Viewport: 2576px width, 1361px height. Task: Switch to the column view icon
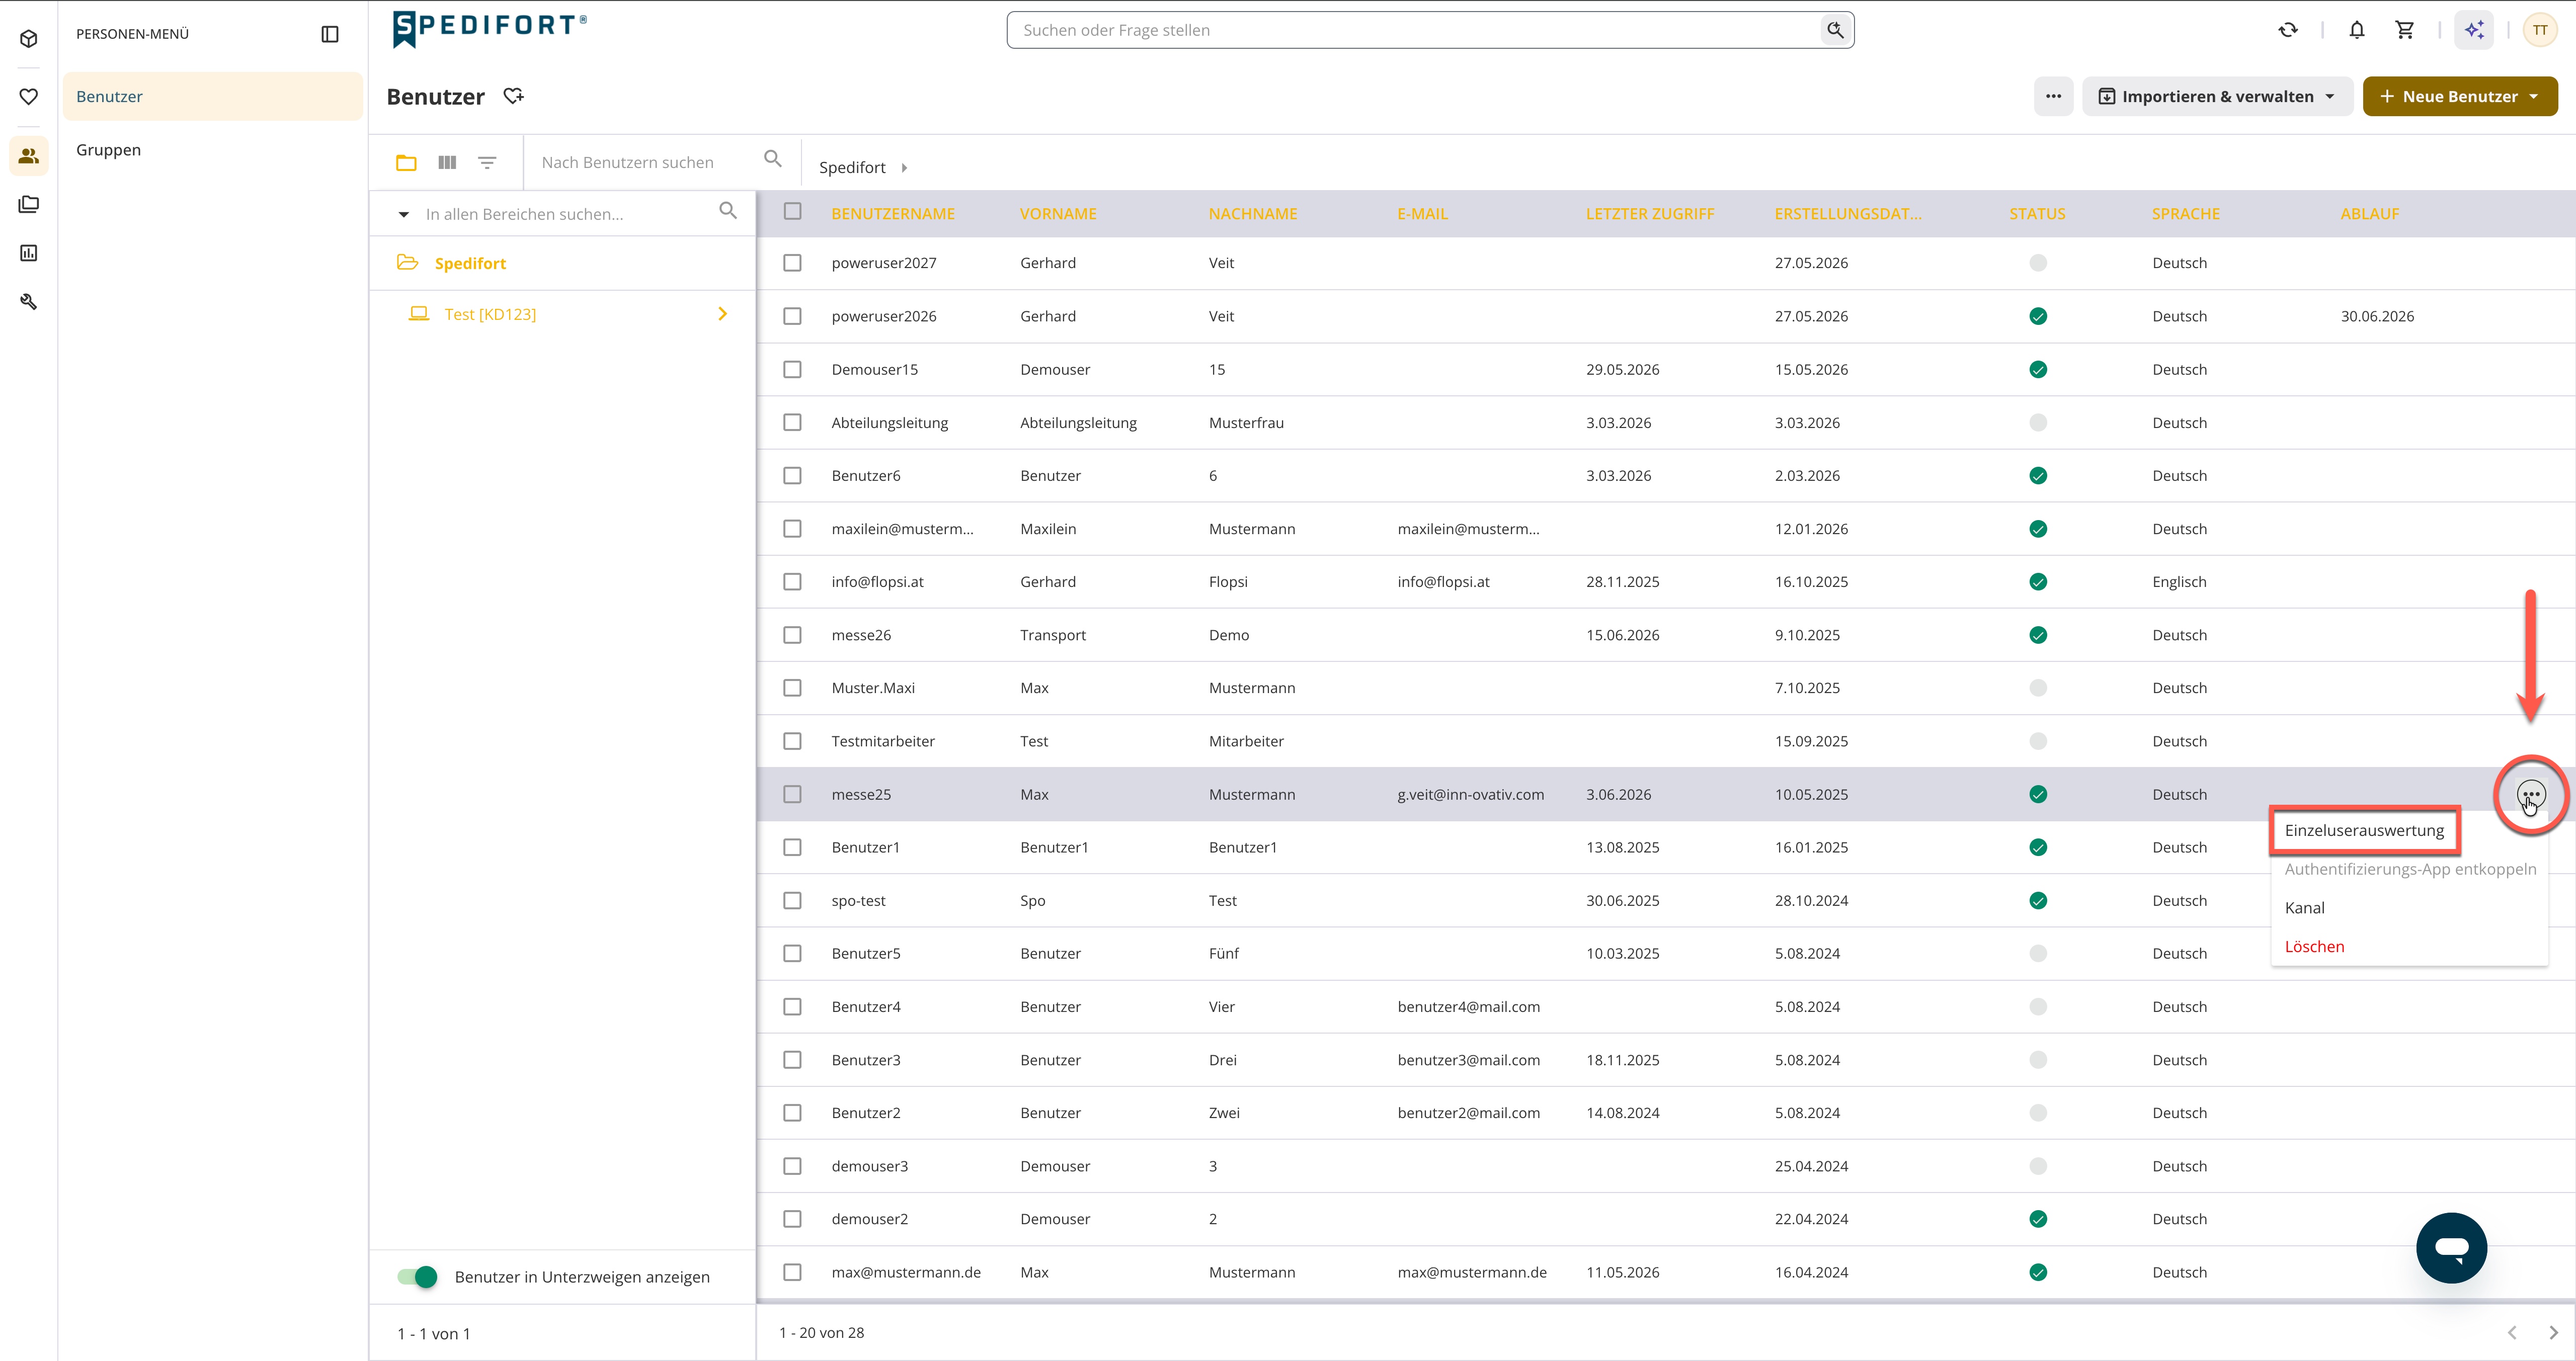(447, 162)
